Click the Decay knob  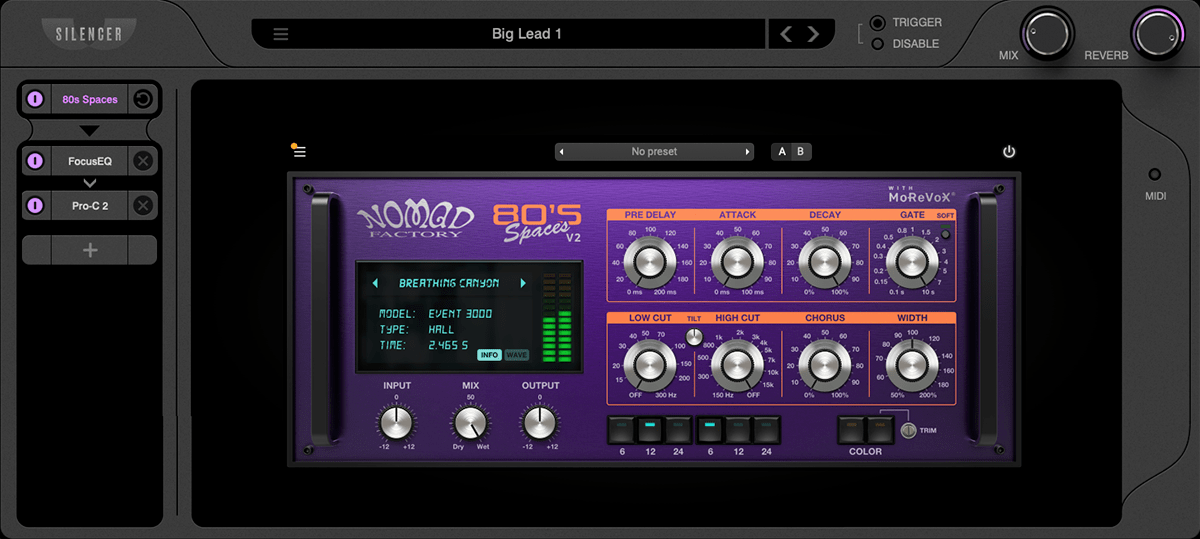point(825,262)
